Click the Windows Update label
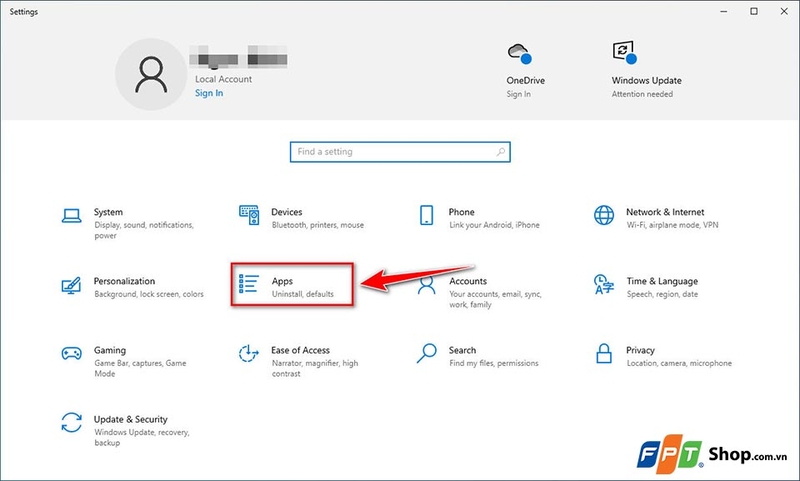 click(646, 80)
